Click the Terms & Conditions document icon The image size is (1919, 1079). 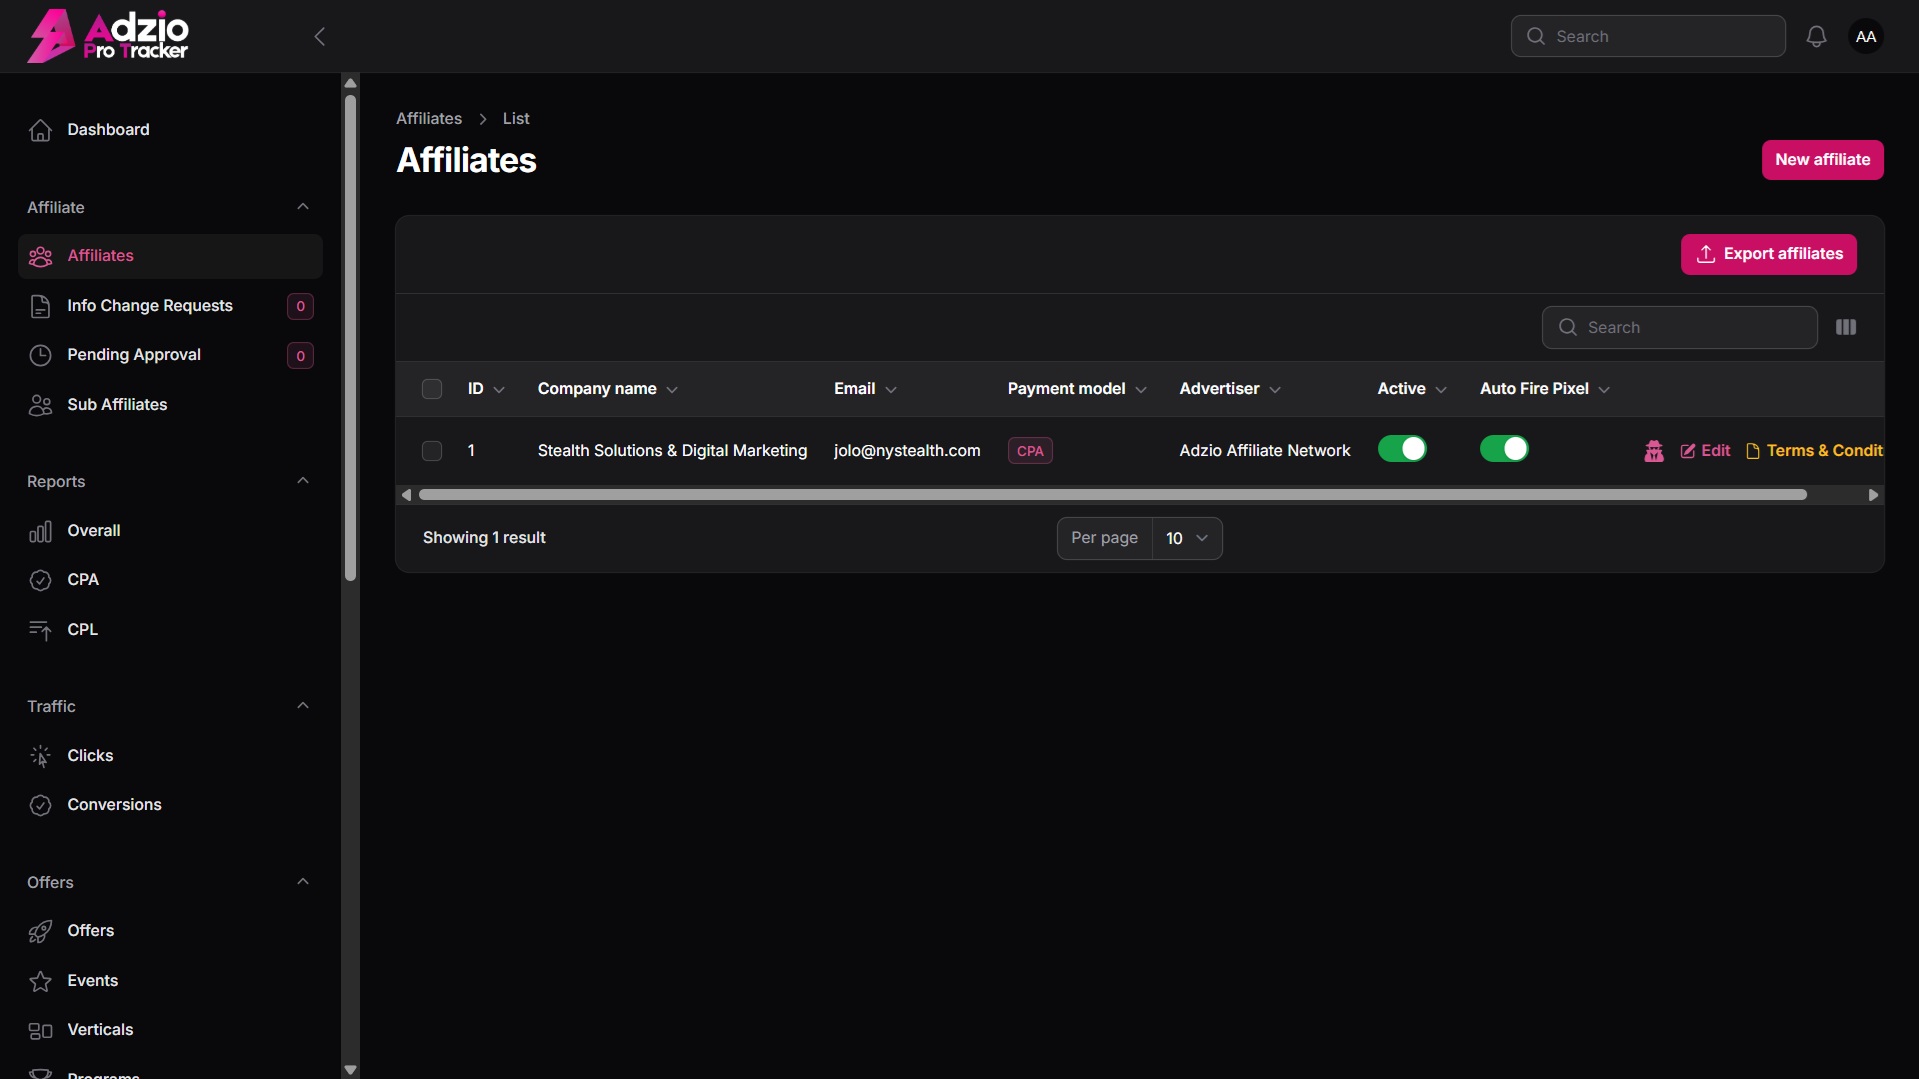tap(1753, 451)
